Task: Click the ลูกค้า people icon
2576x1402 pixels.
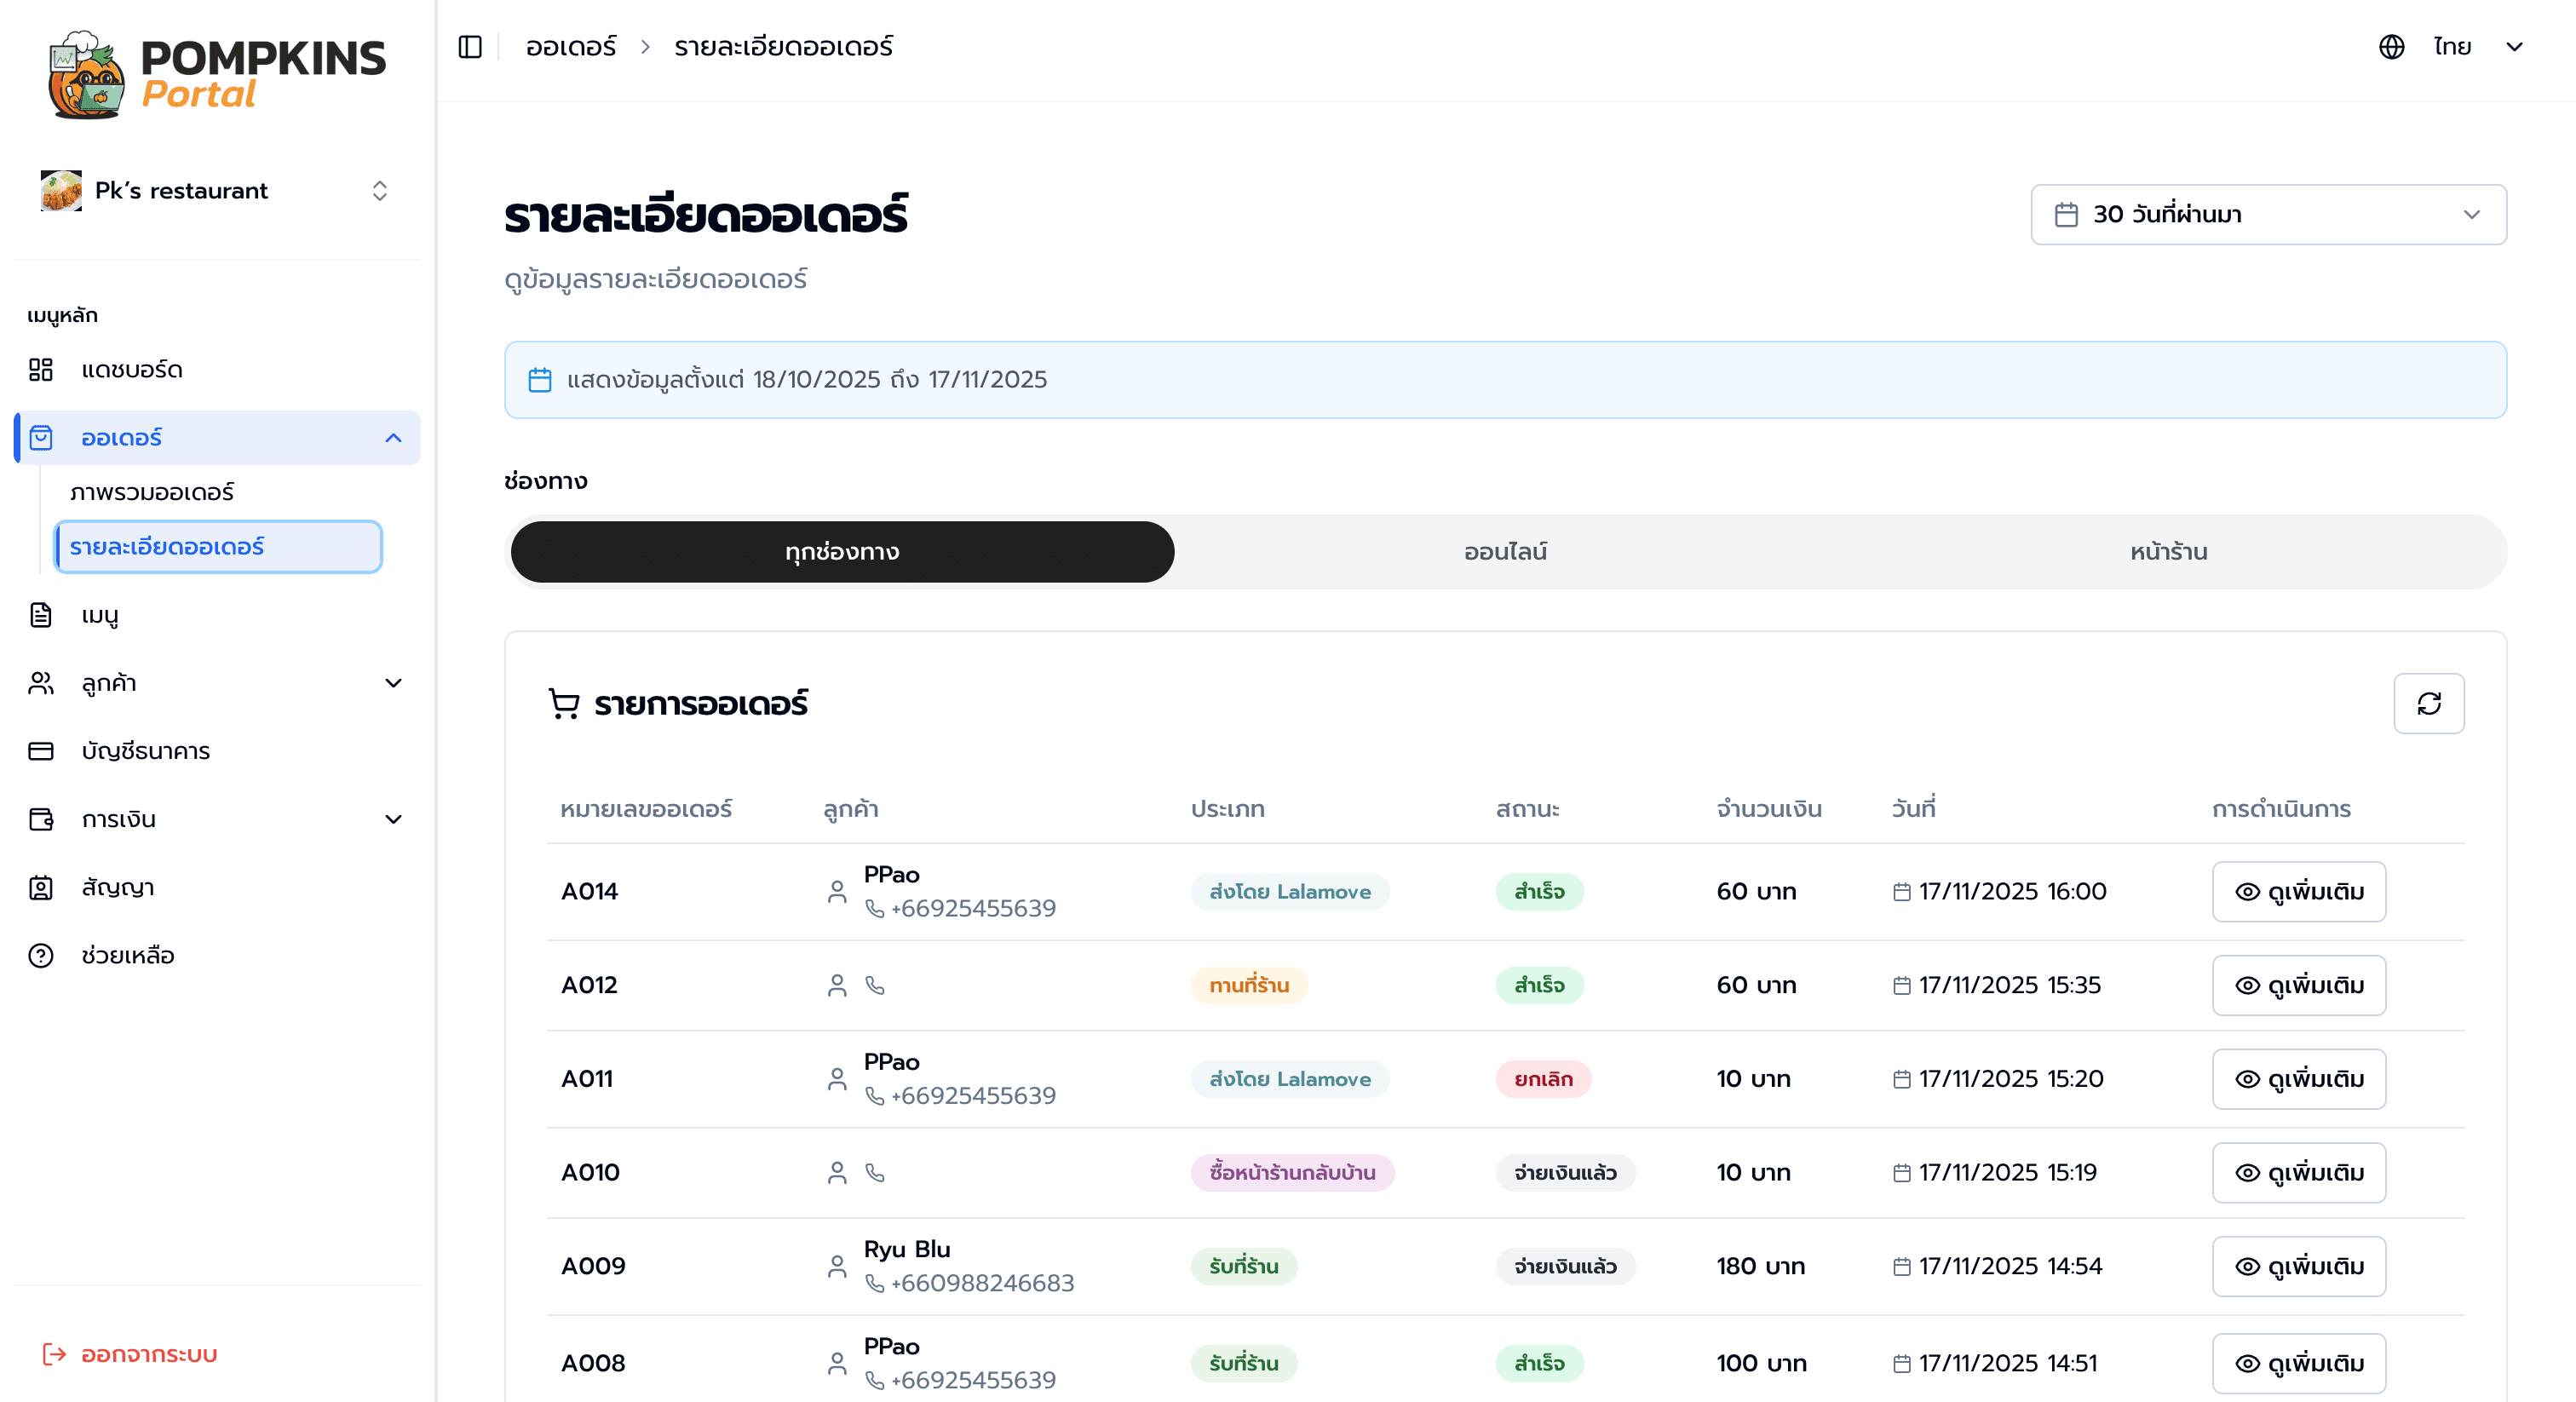Action: [x=41, y=683]
